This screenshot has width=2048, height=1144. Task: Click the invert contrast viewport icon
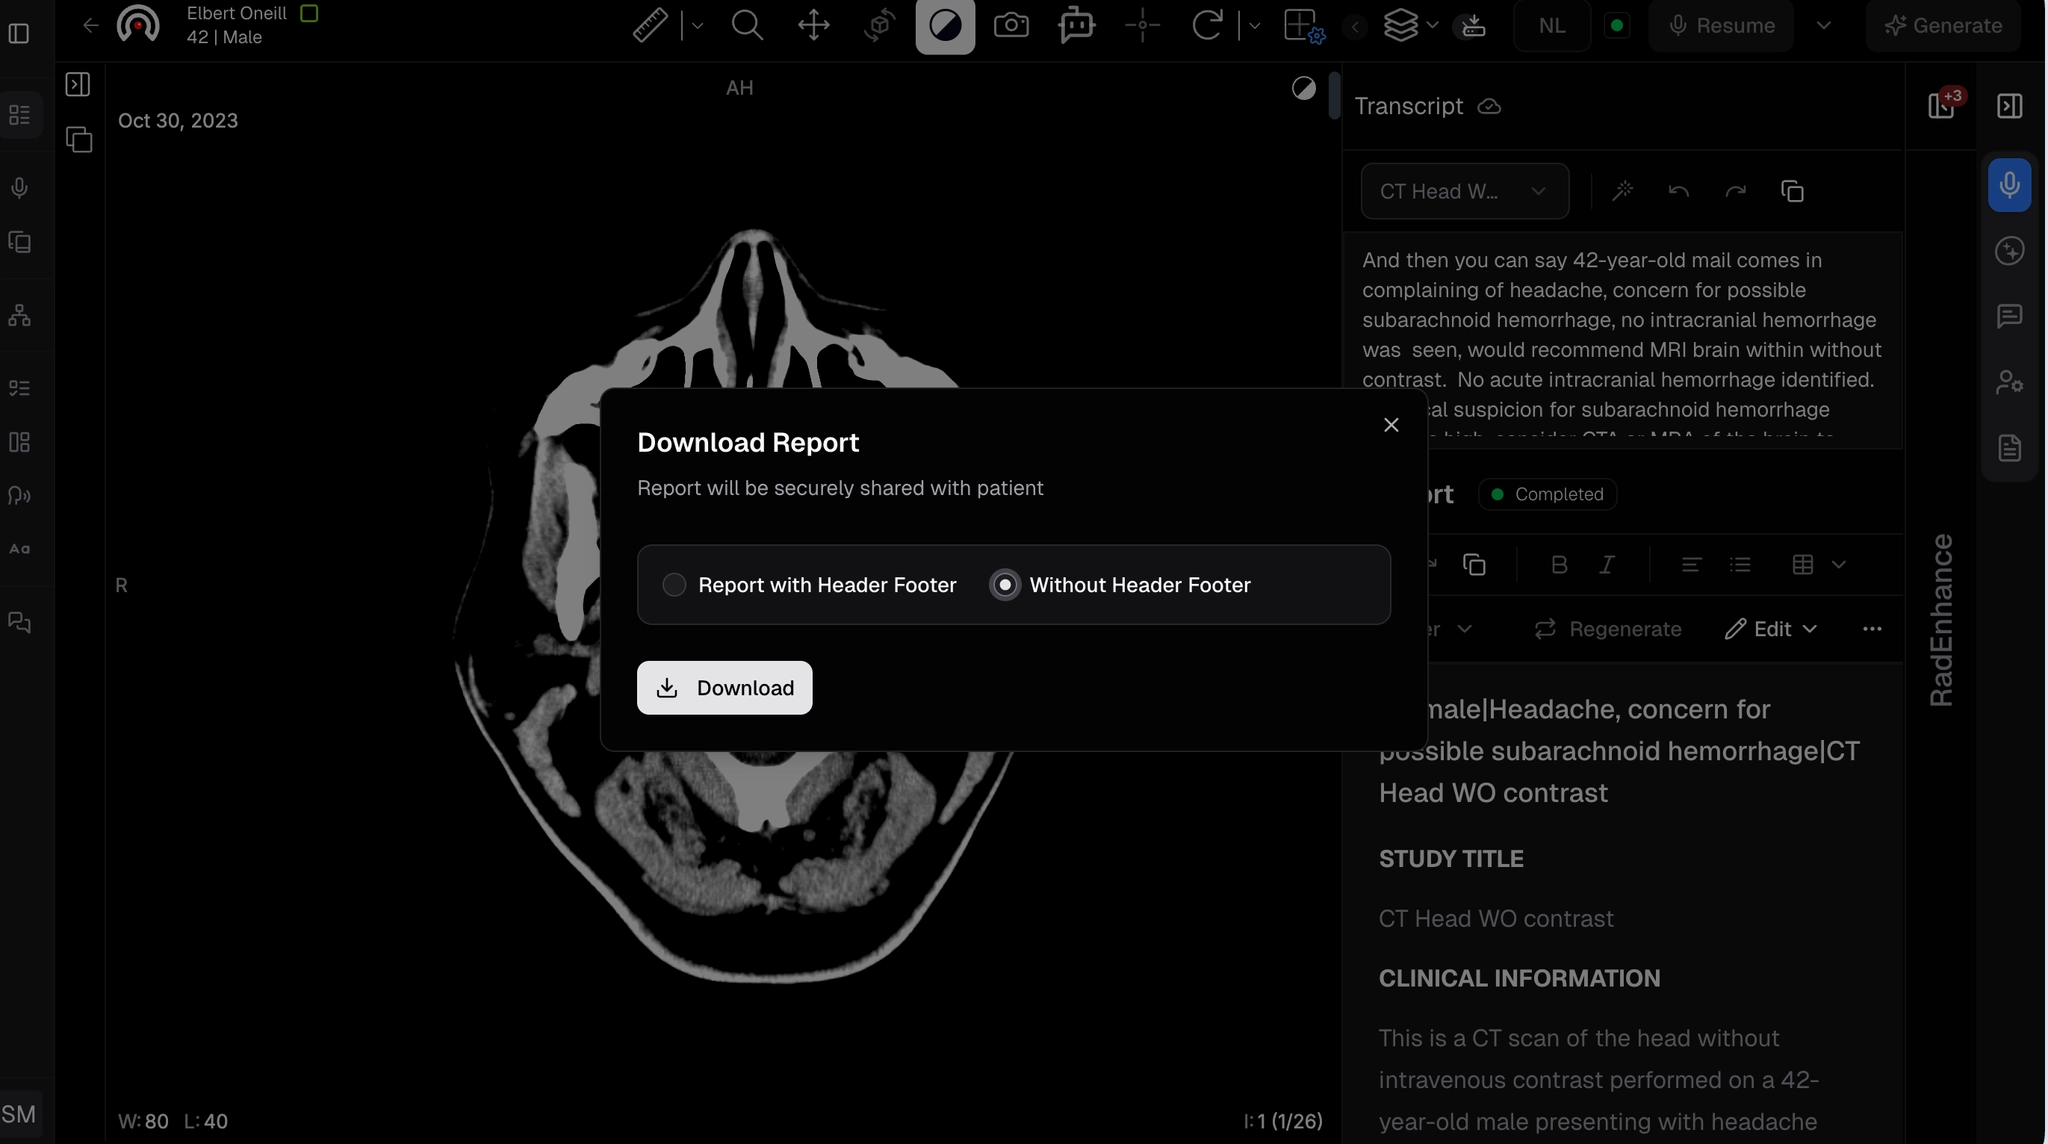(1304, 88)
